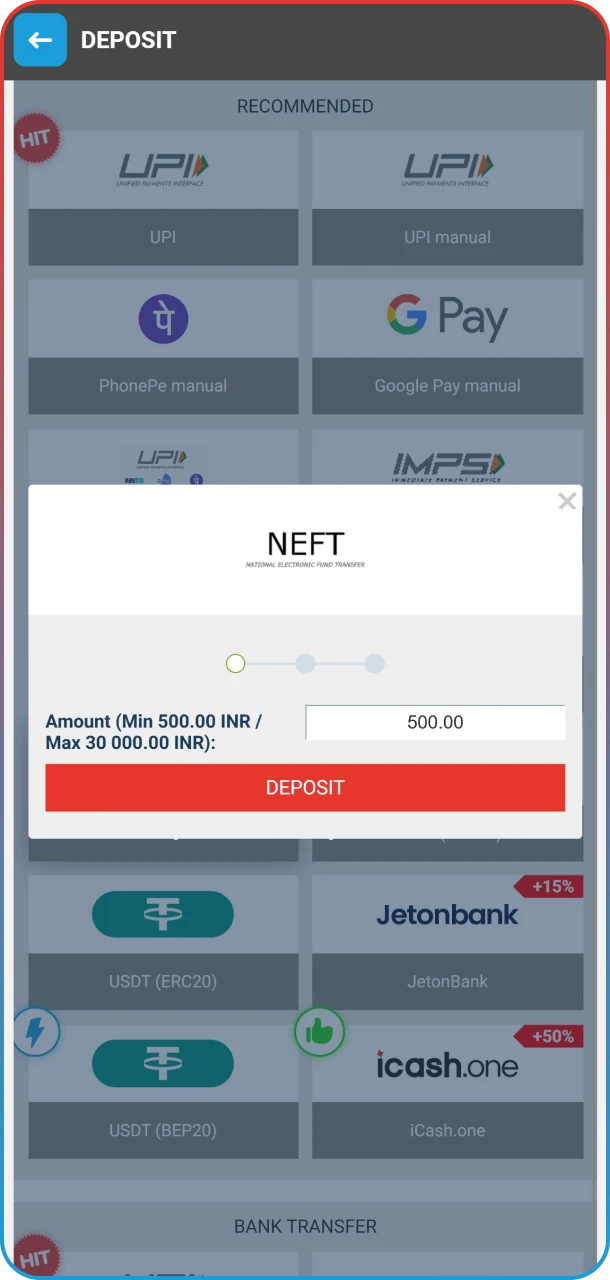Image resolution: width=610 pixels, height=1280 pixels.
Task: Select the UPI payment logo
Action: tap(163, 170)
